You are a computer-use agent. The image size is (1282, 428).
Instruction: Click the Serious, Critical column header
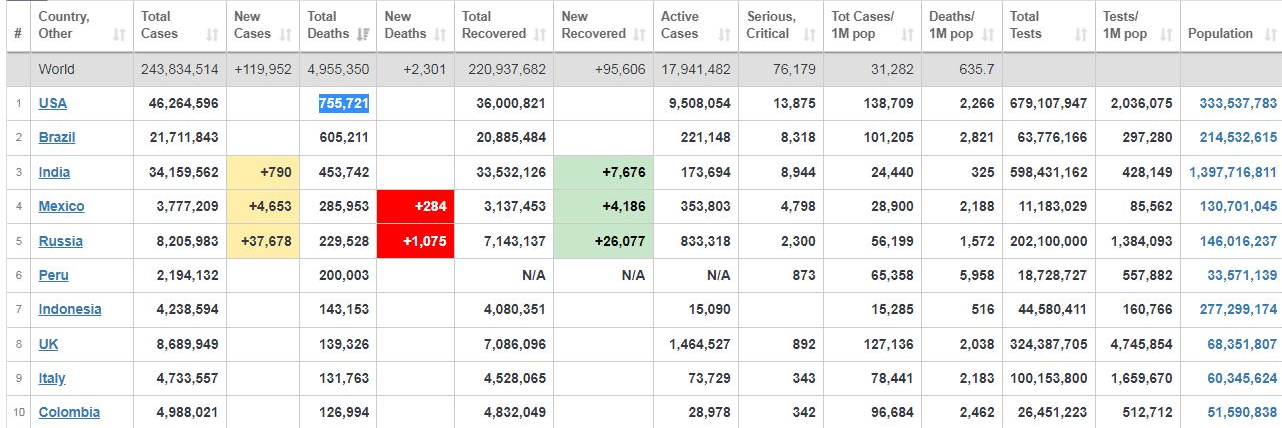coord(781,25)
